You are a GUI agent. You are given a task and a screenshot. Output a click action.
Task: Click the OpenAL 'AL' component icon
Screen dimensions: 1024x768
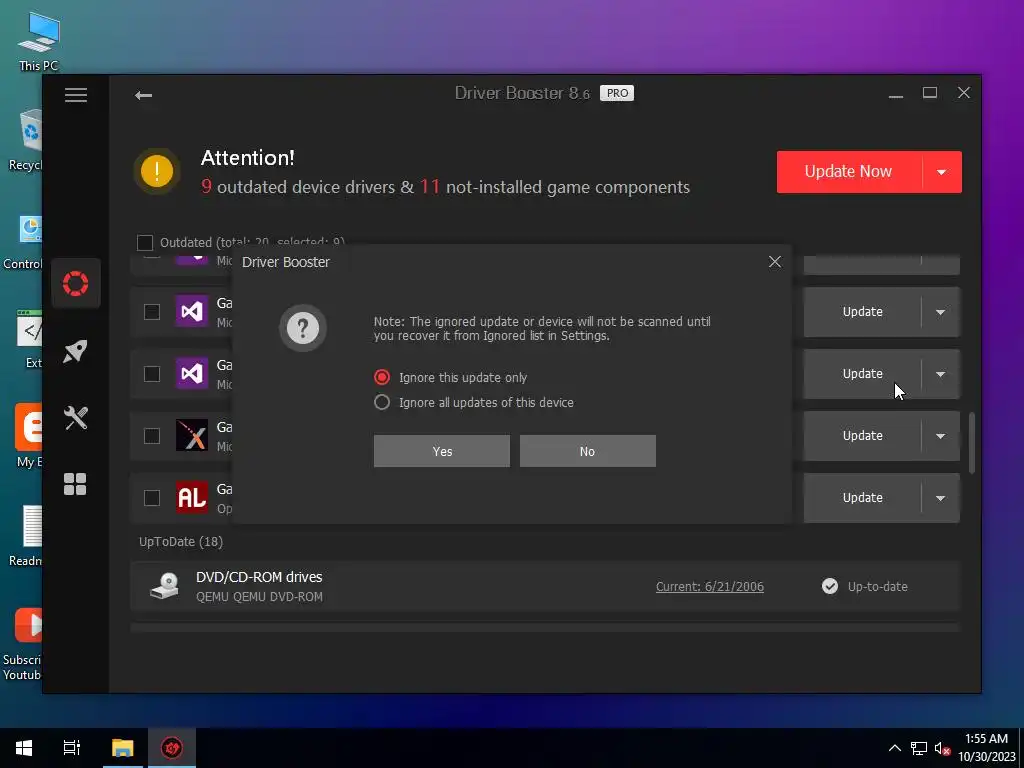click(192, 498)
